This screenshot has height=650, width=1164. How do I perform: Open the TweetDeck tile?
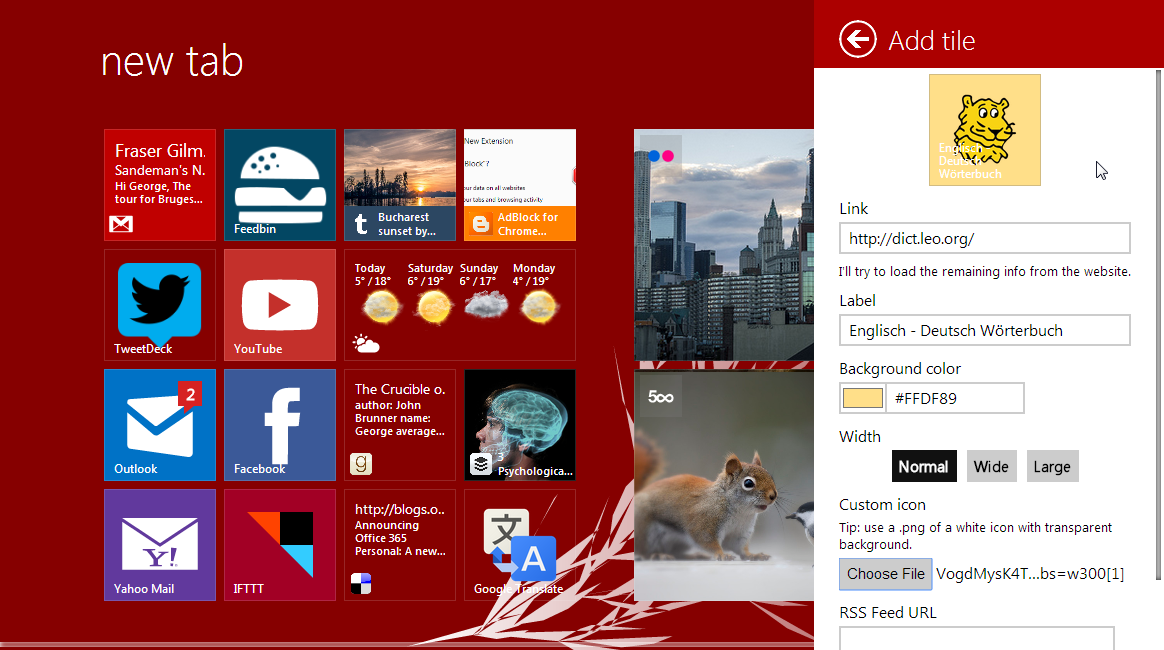160,304
